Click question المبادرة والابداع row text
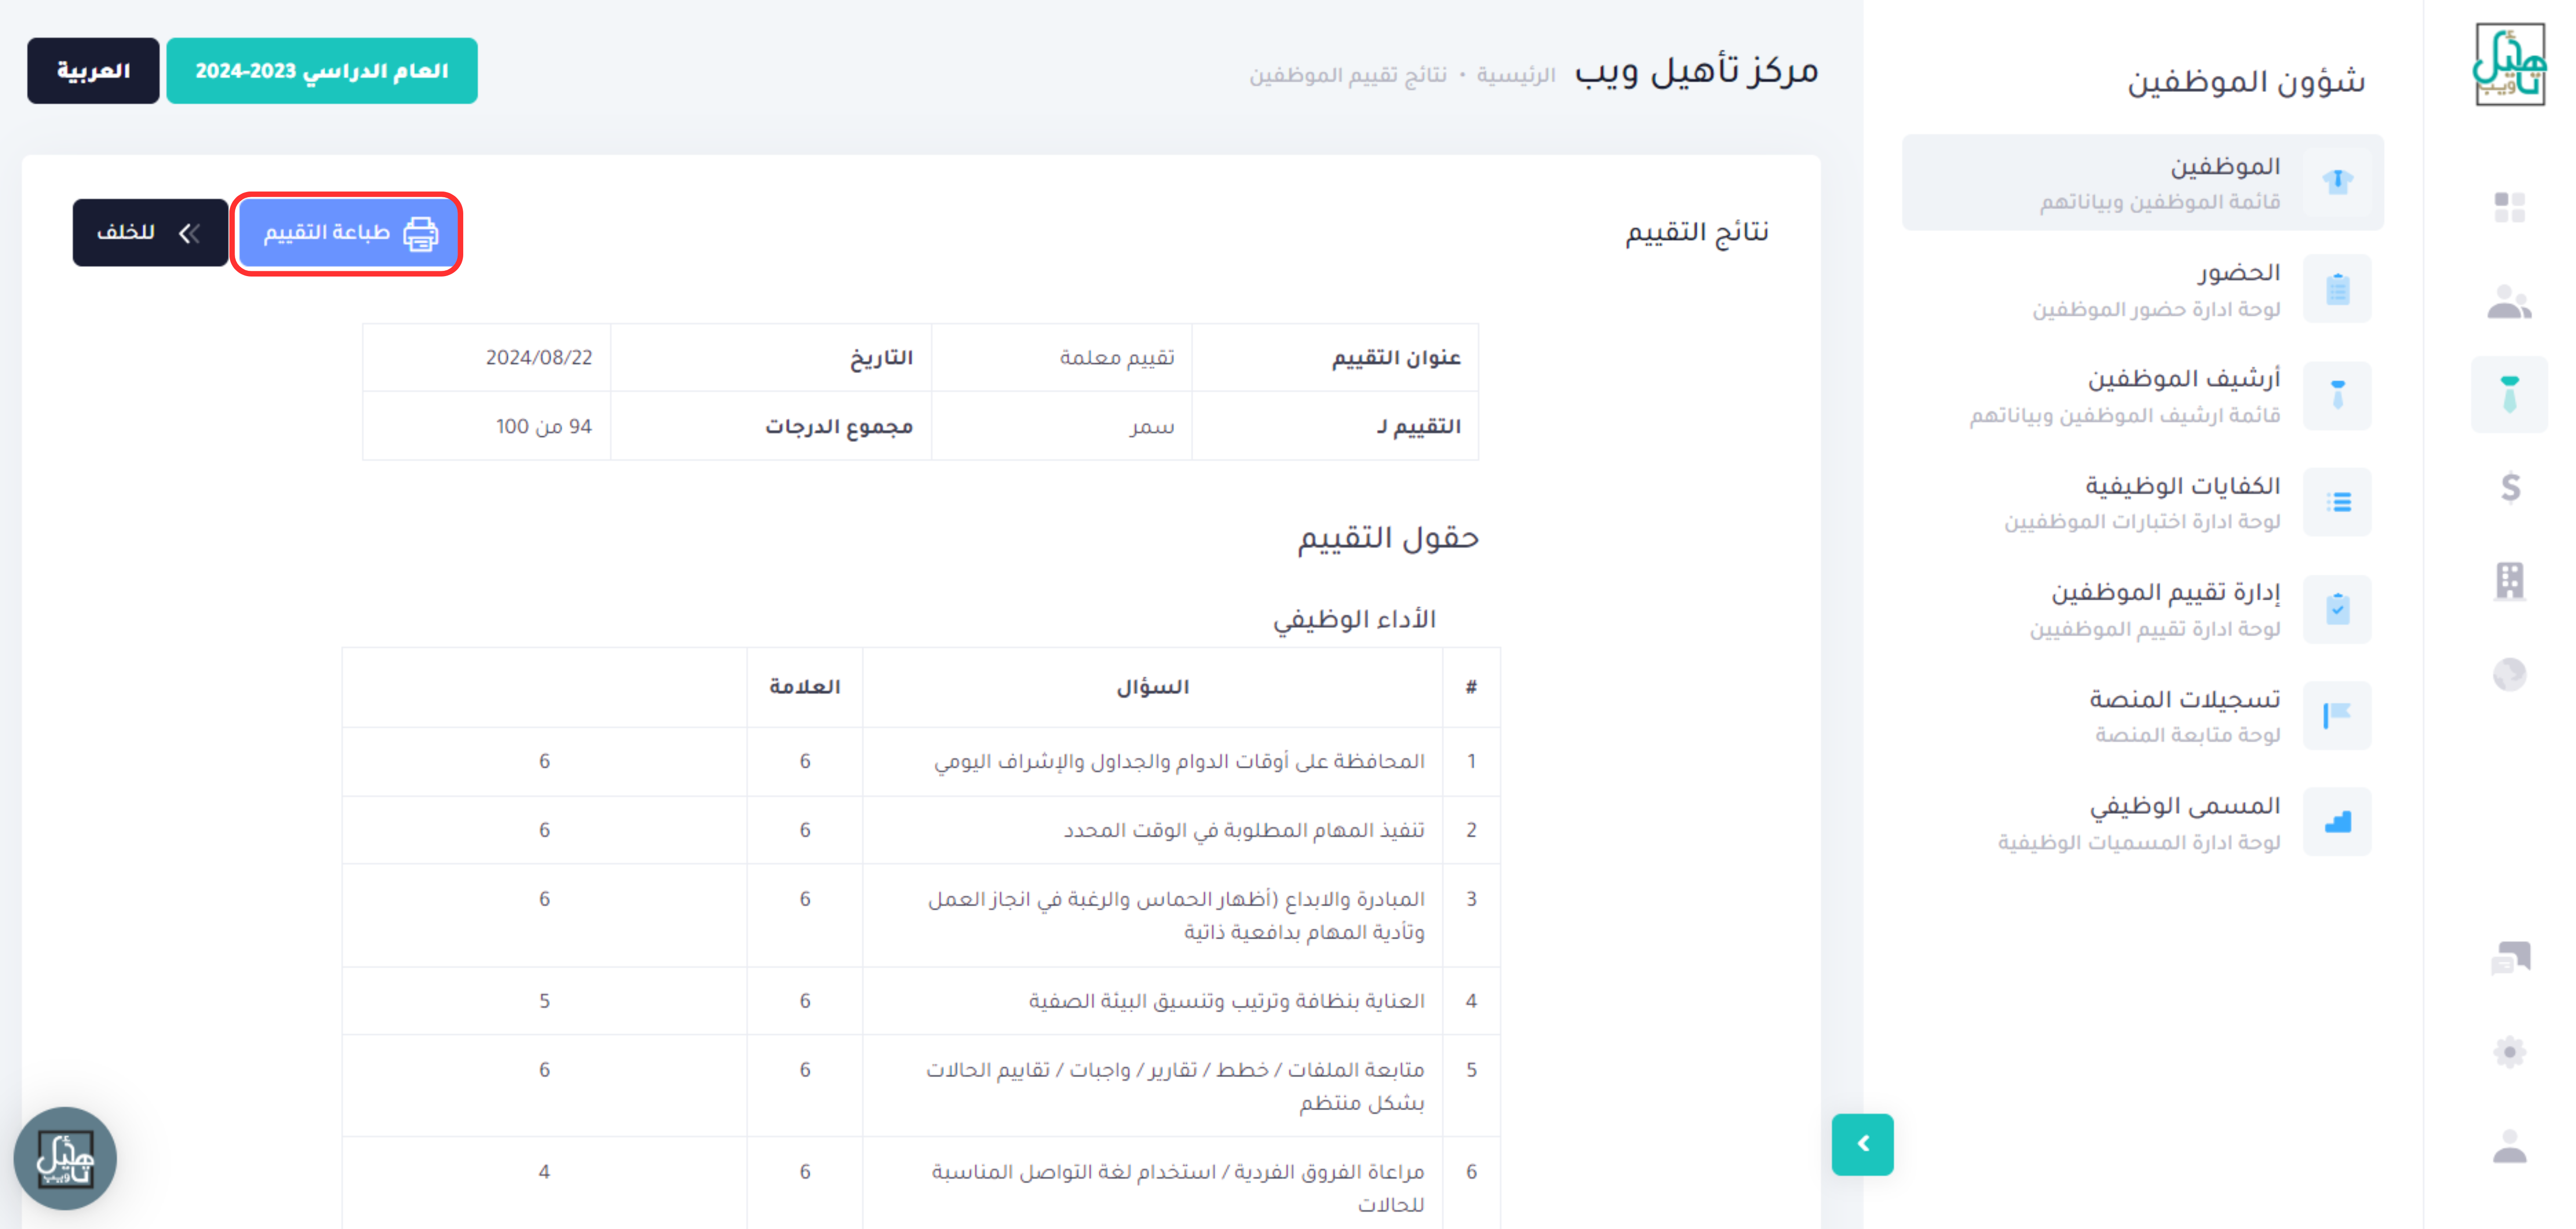The image size is (2576, 1229). click(1176, 915)
